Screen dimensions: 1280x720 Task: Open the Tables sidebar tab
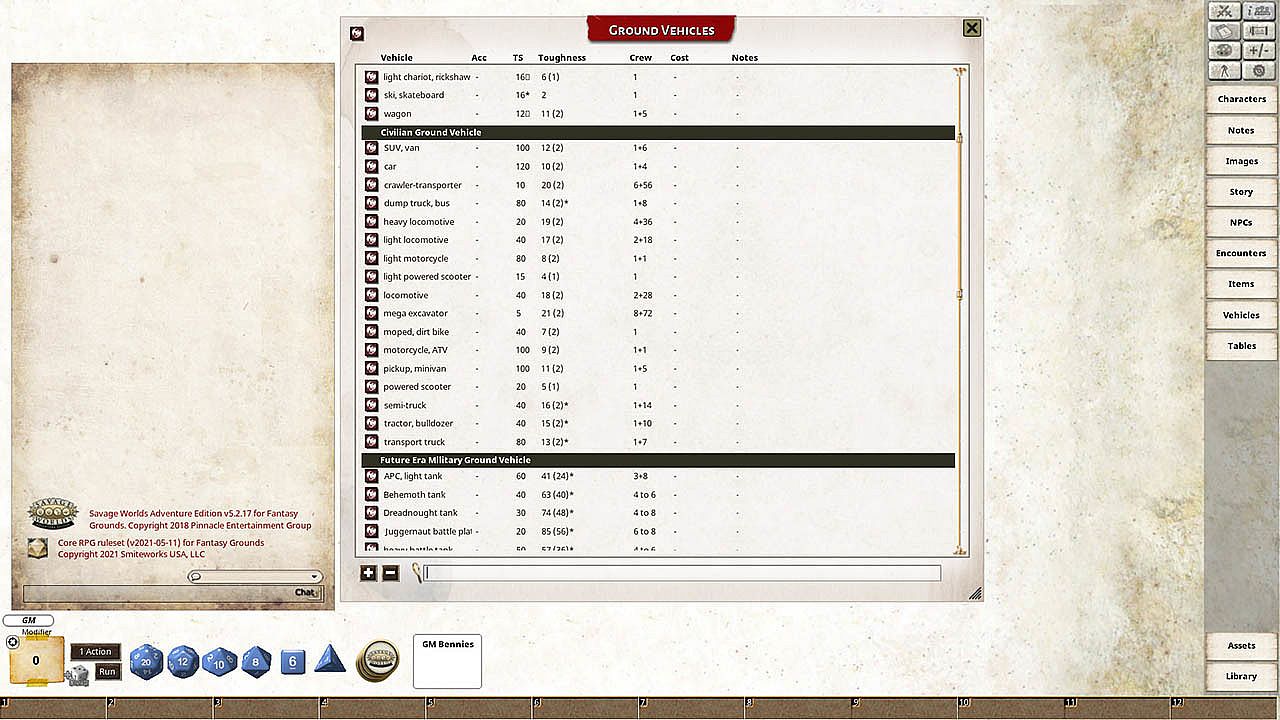[1241, 346]
